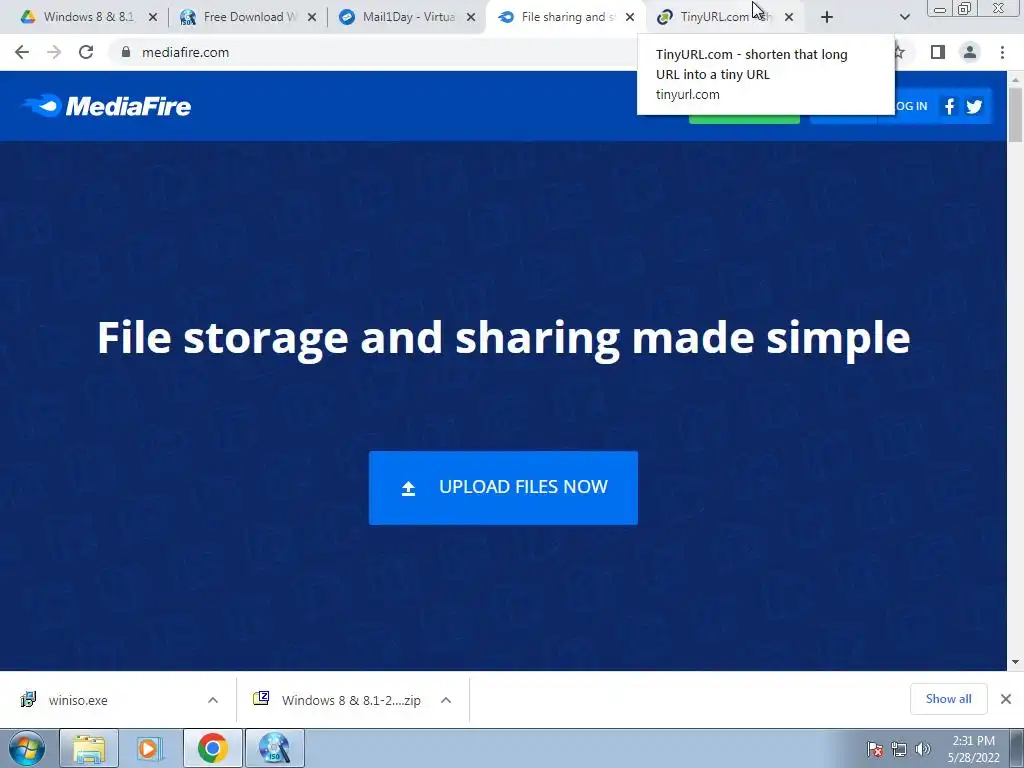Screen dimensions: 1024x768
Task: Click the browser forward arrow
Action: (54, 52)
